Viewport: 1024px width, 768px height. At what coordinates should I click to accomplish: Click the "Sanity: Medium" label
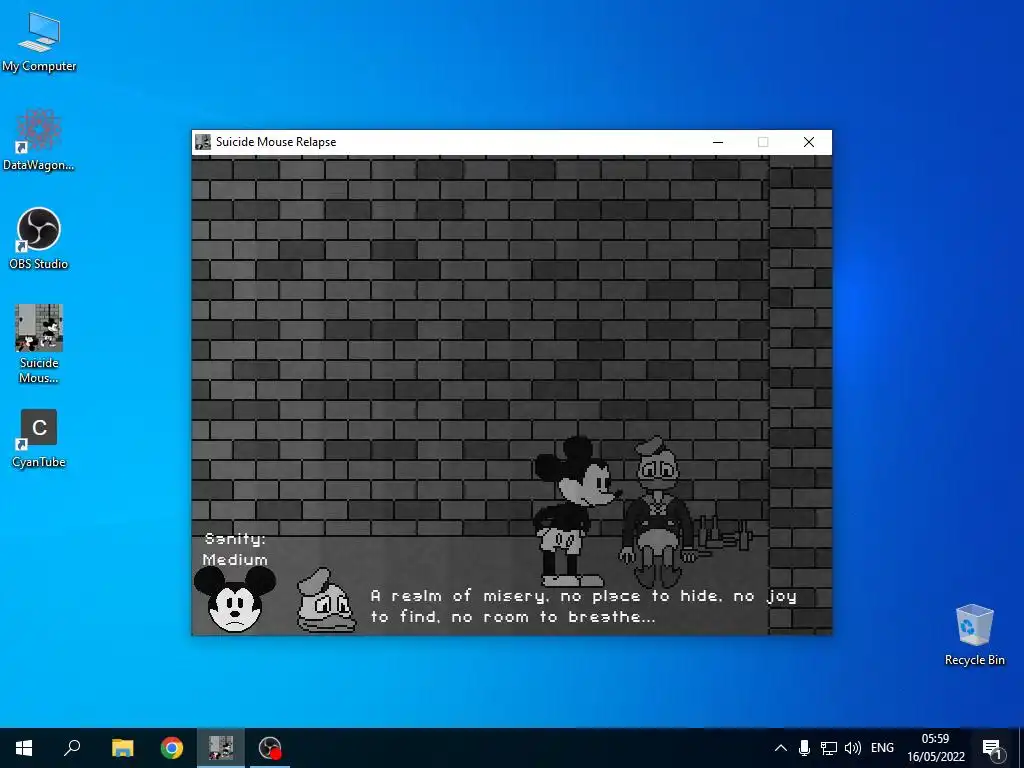click(235, 549)
